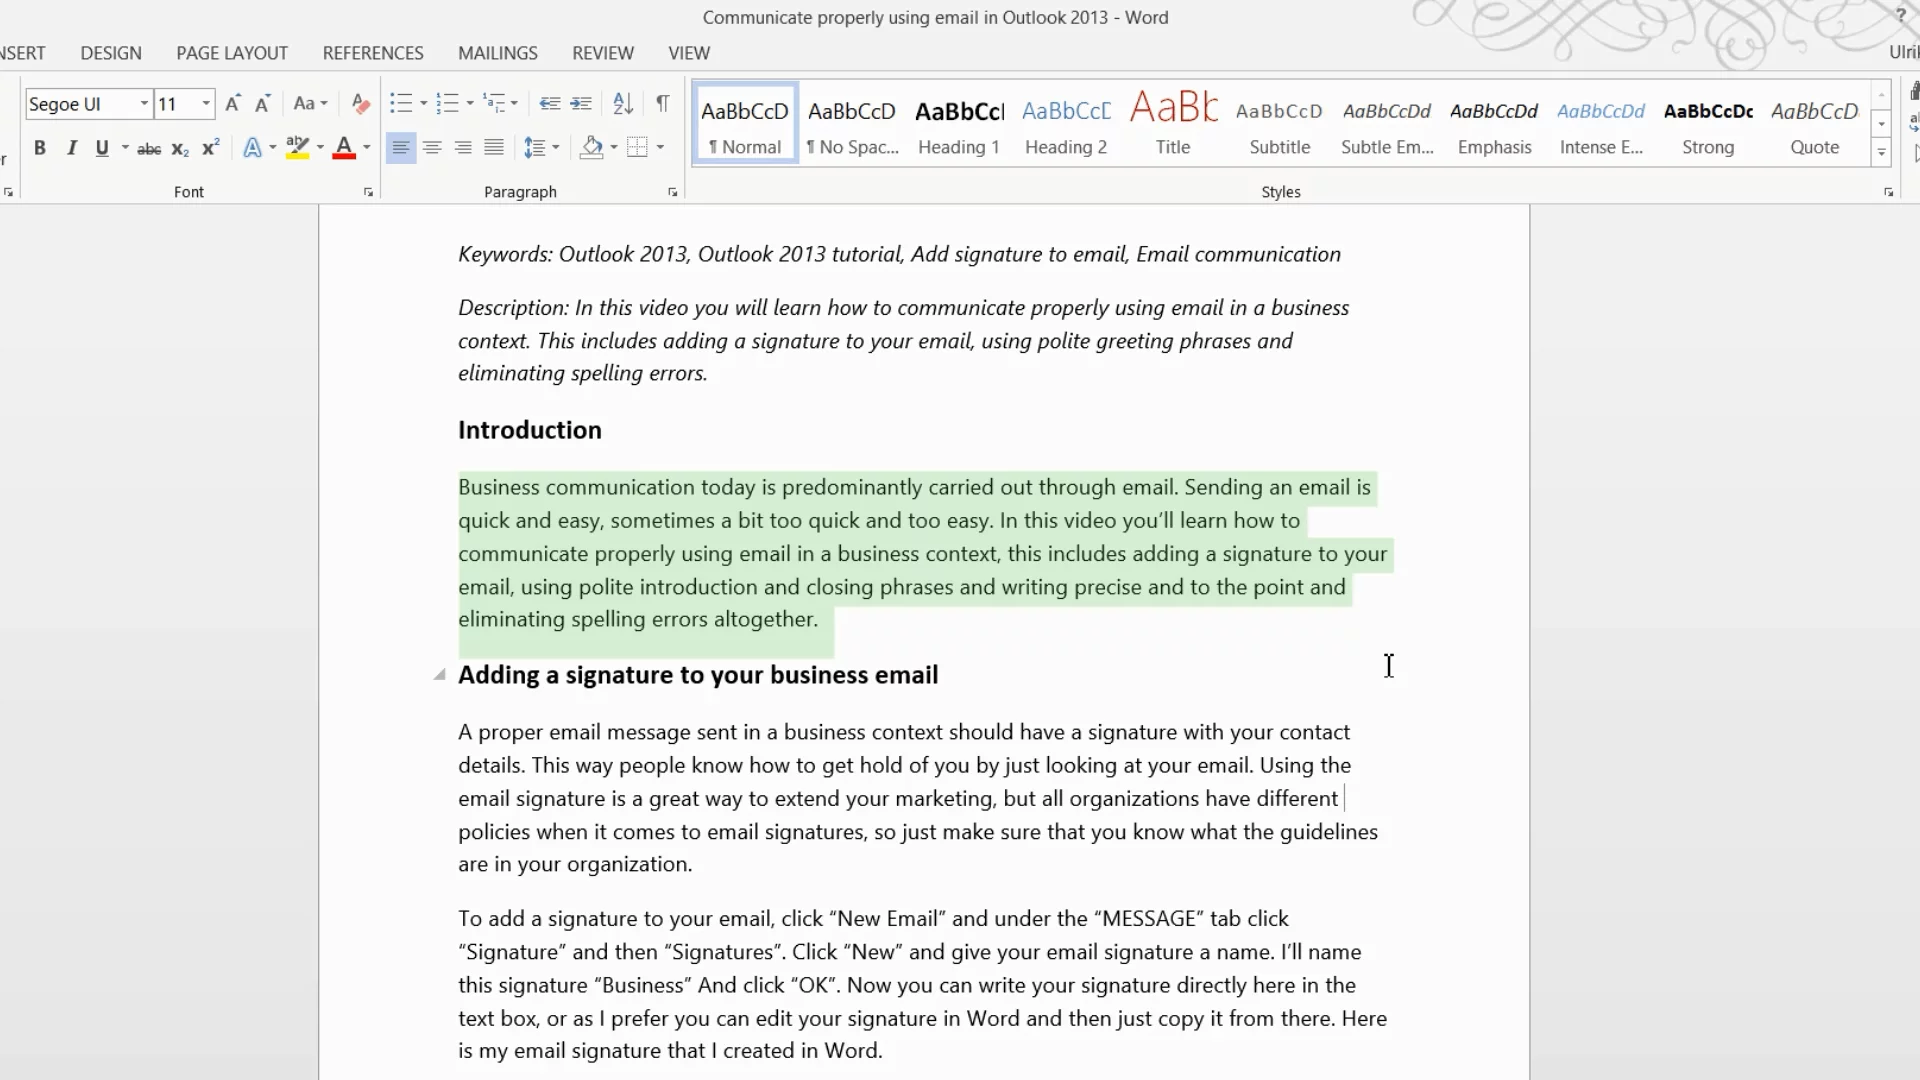The image size is (1920, 1080).
Task: Open the font name dropdown
Action: click(144, 104)
